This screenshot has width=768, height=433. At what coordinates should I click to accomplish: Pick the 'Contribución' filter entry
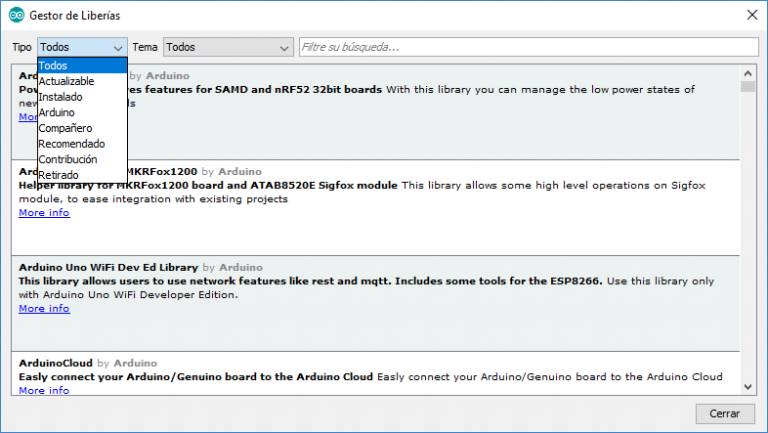(68, 159)
